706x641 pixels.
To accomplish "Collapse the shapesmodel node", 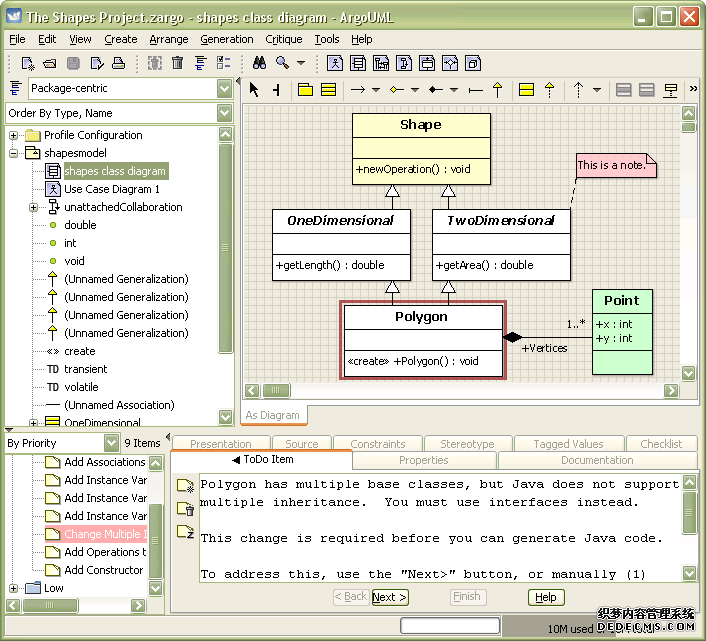I will coord(14,153).
